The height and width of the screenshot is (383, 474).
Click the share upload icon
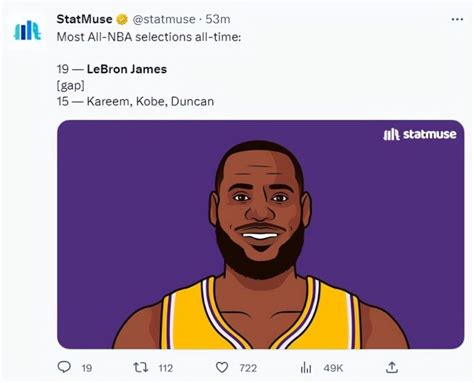point(392,367)
